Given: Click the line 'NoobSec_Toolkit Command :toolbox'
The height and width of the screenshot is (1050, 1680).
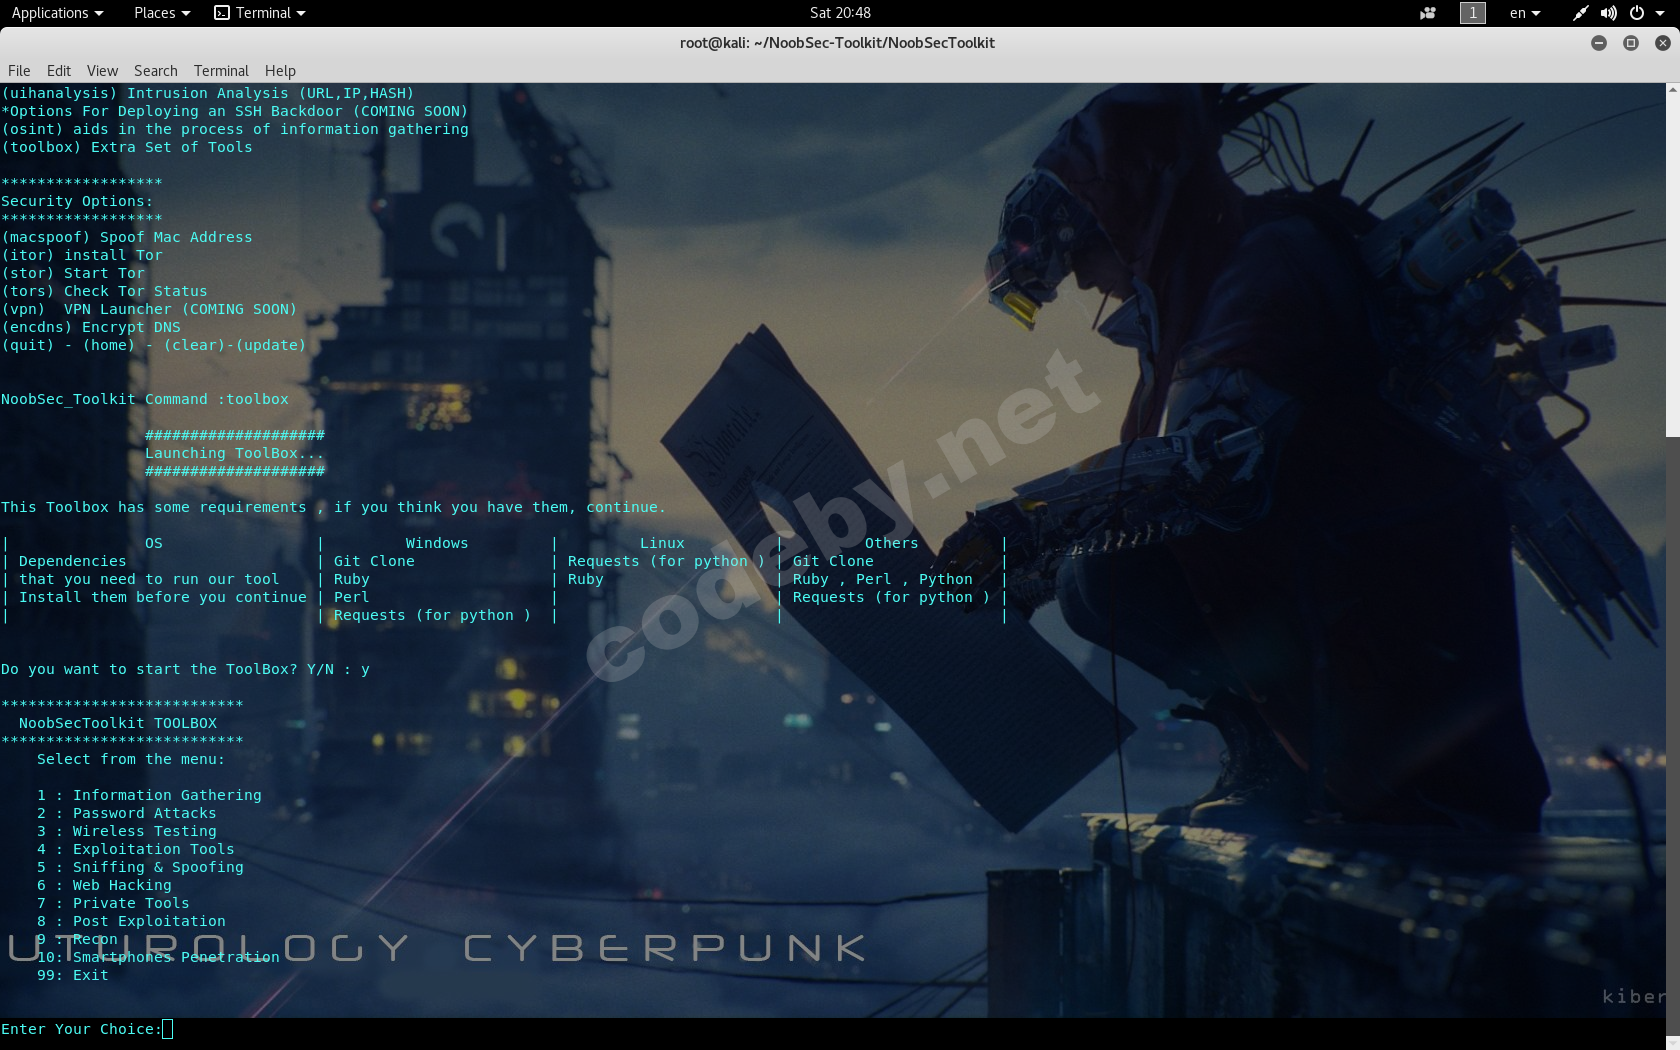Looking at the screenshot, I should [x=145, y=399].
